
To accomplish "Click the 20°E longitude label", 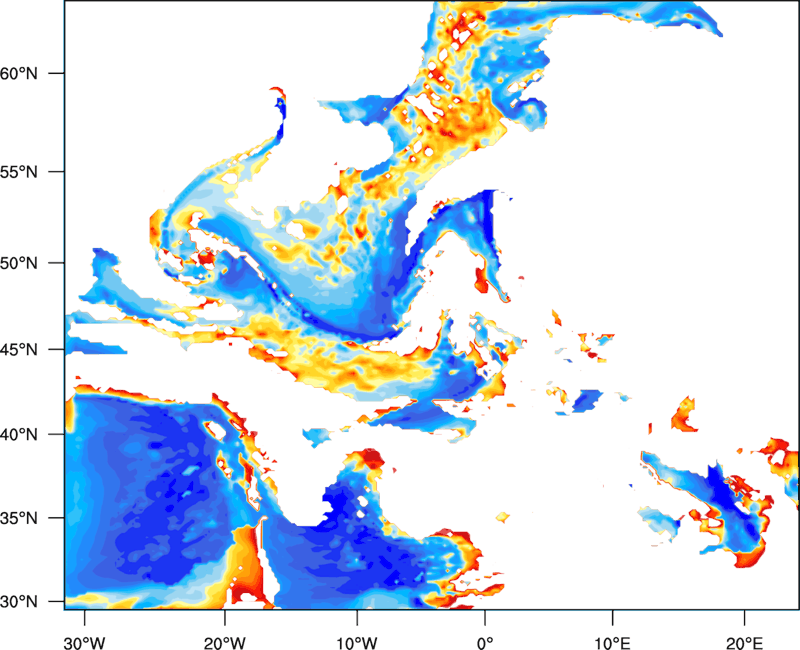I will [x=744, y=643].
